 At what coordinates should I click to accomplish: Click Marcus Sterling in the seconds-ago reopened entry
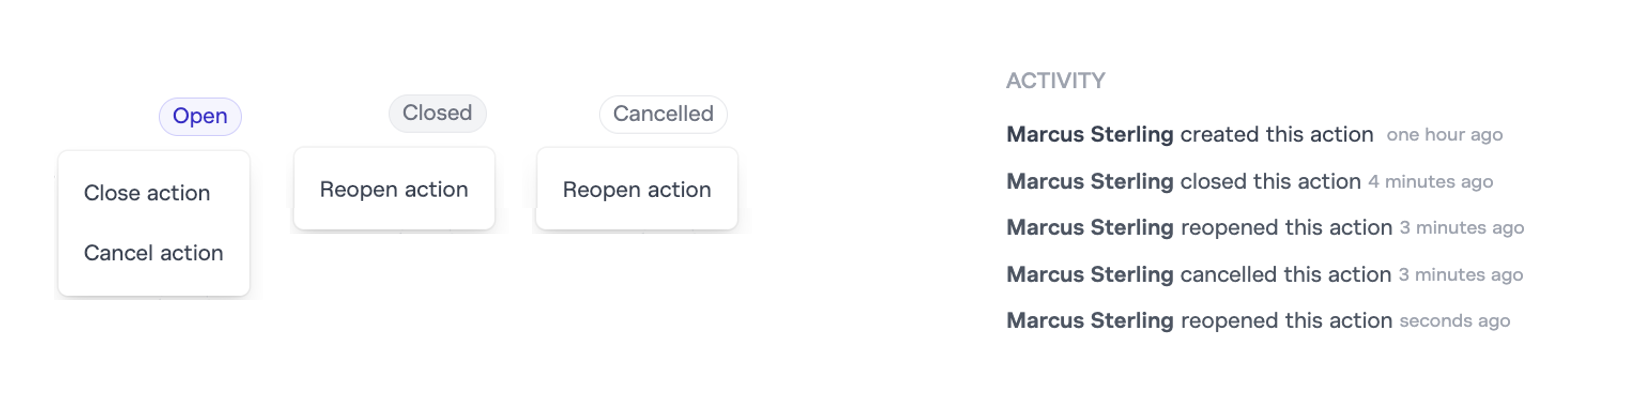[x=1089, y=320]
